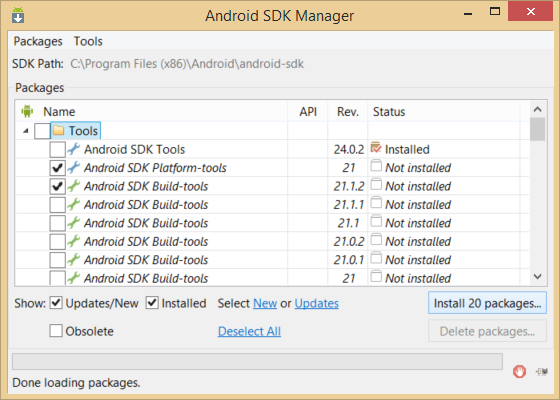Toggle the Updates/New show checkbox
This screenshot has height=400, width=560.
[x=56, y=303]
